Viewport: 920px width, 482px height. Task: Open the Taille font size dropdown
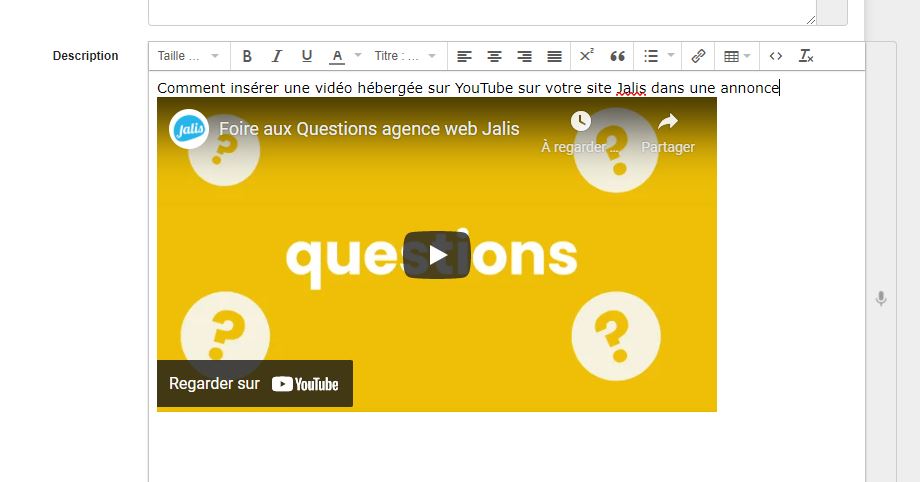click(188, 56)
